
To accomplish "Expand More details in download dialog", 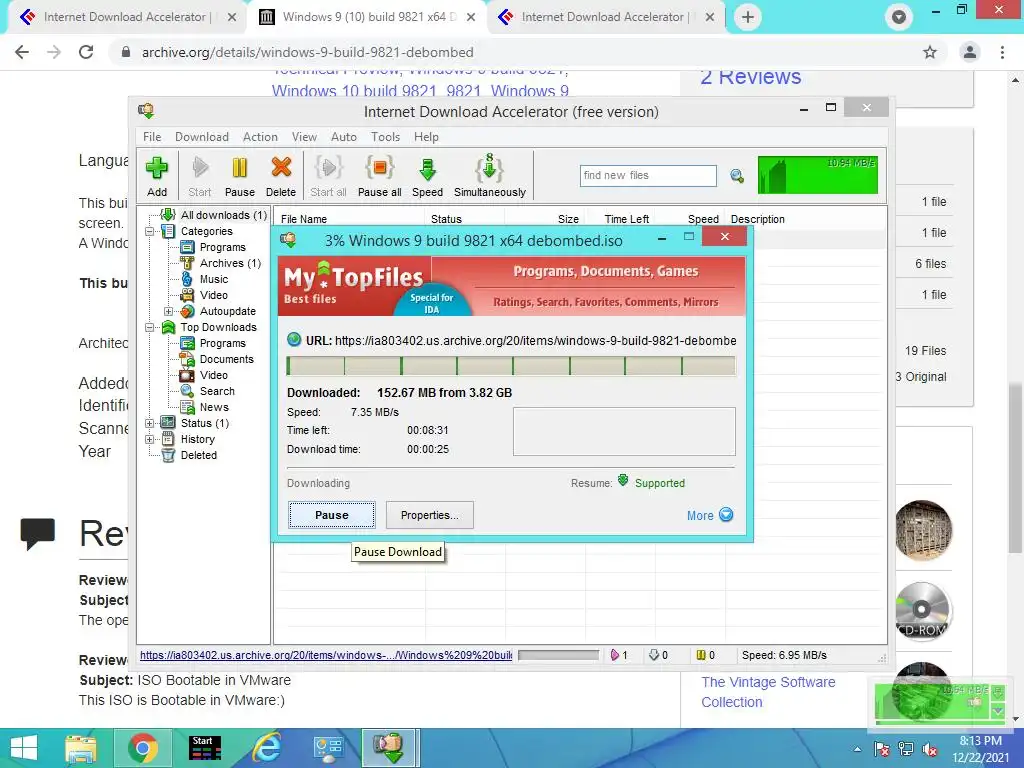I will point(710,515).
